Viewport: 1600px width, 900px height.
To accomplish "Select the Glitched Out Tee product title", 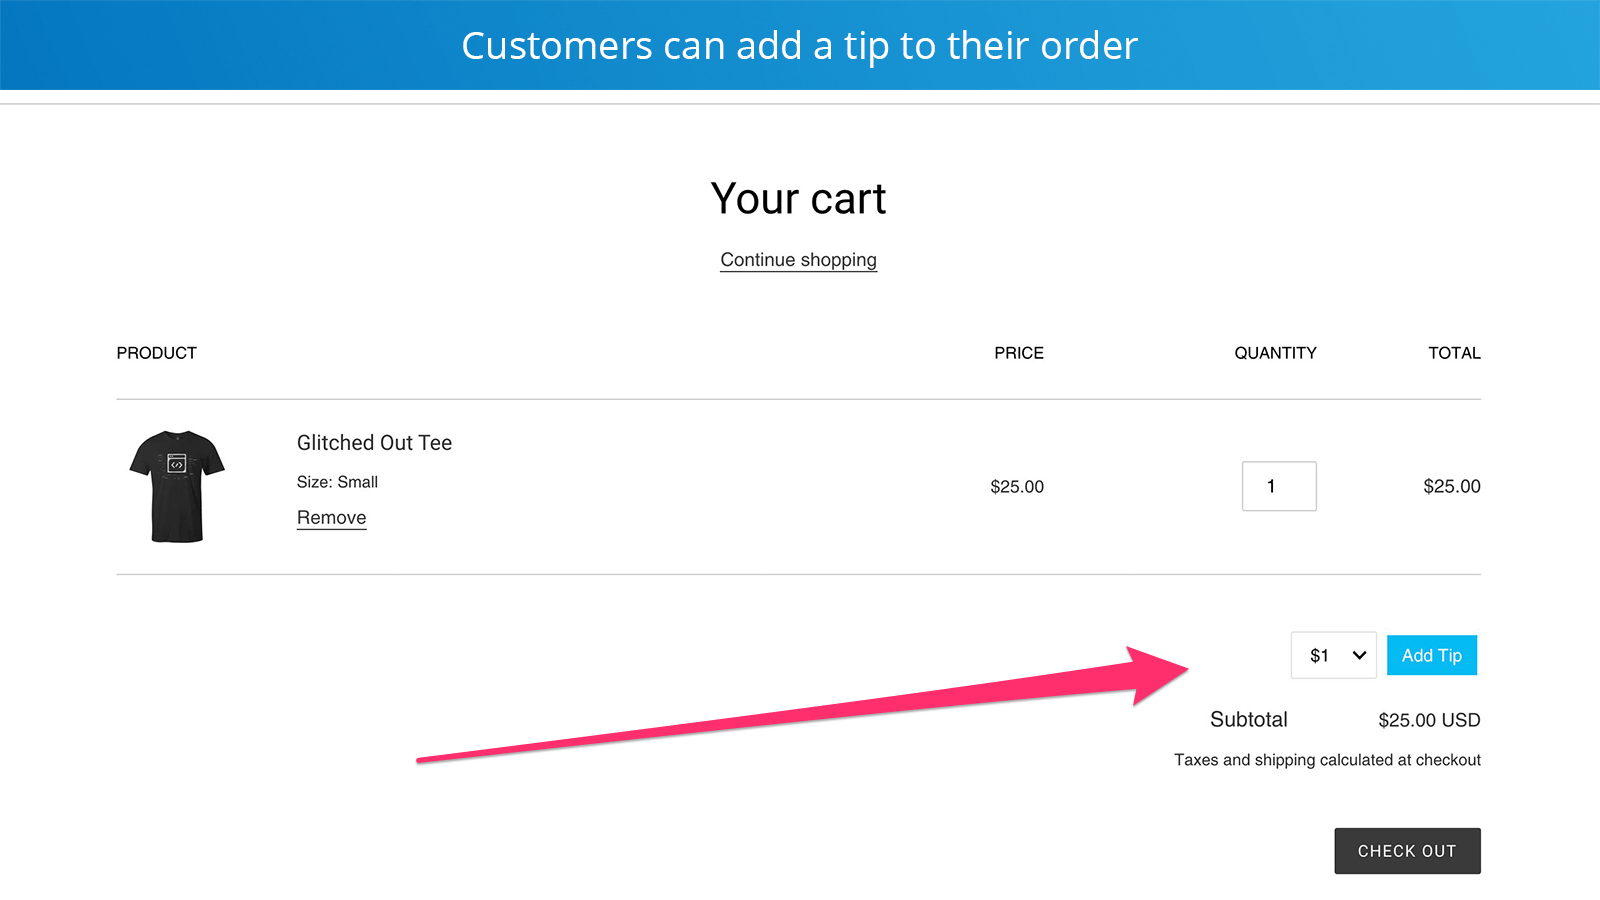I will coord(374,442).
